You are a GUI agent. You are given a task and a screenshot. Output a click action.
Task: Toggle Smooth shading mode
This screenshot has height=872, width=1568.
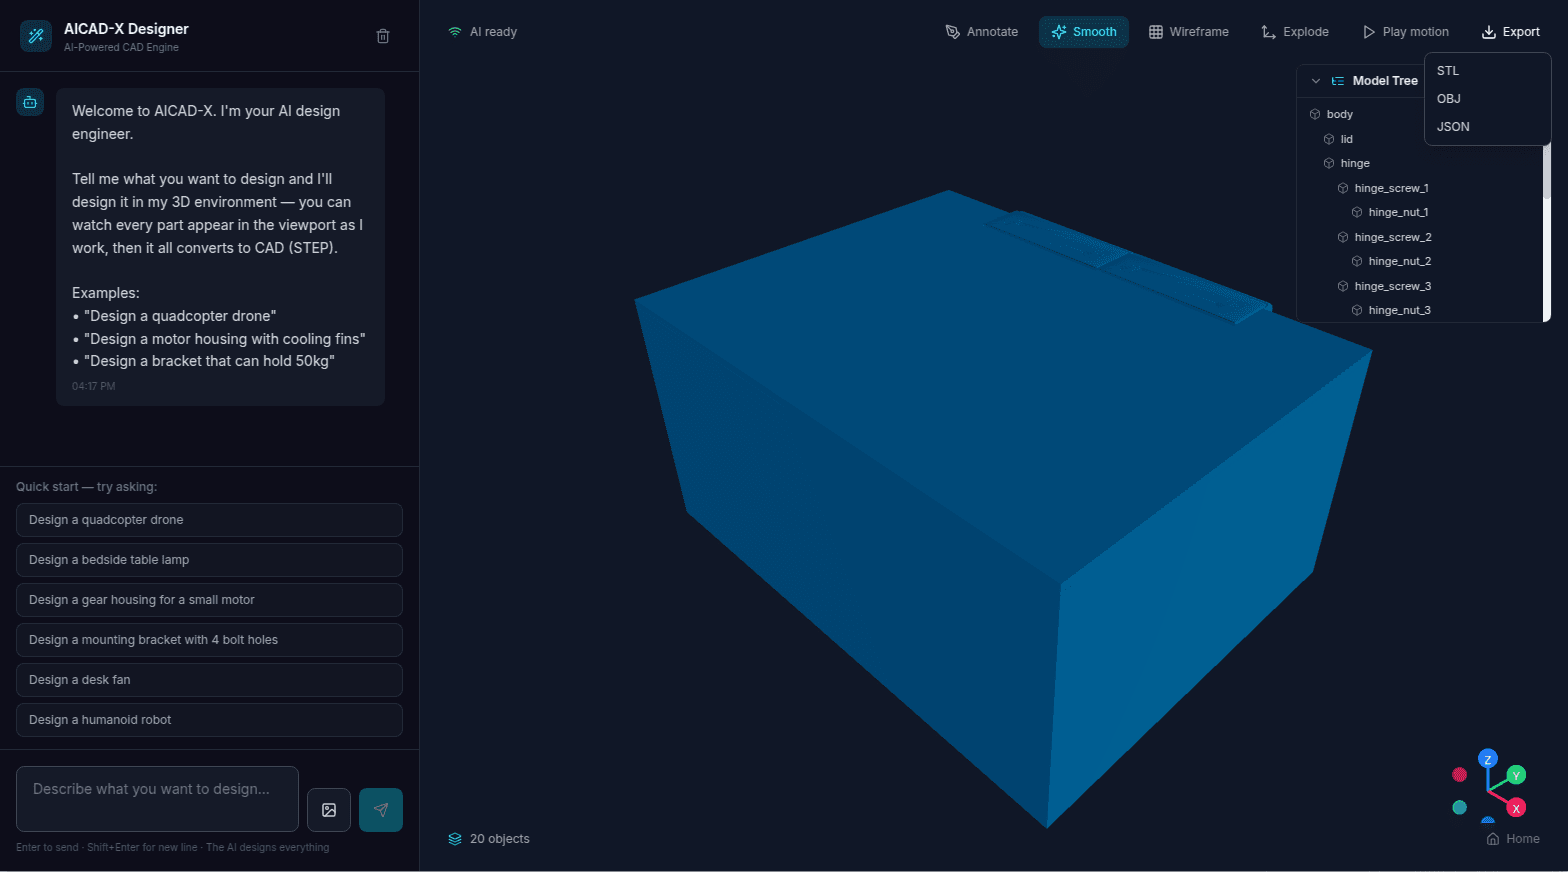pos(1084,32)
